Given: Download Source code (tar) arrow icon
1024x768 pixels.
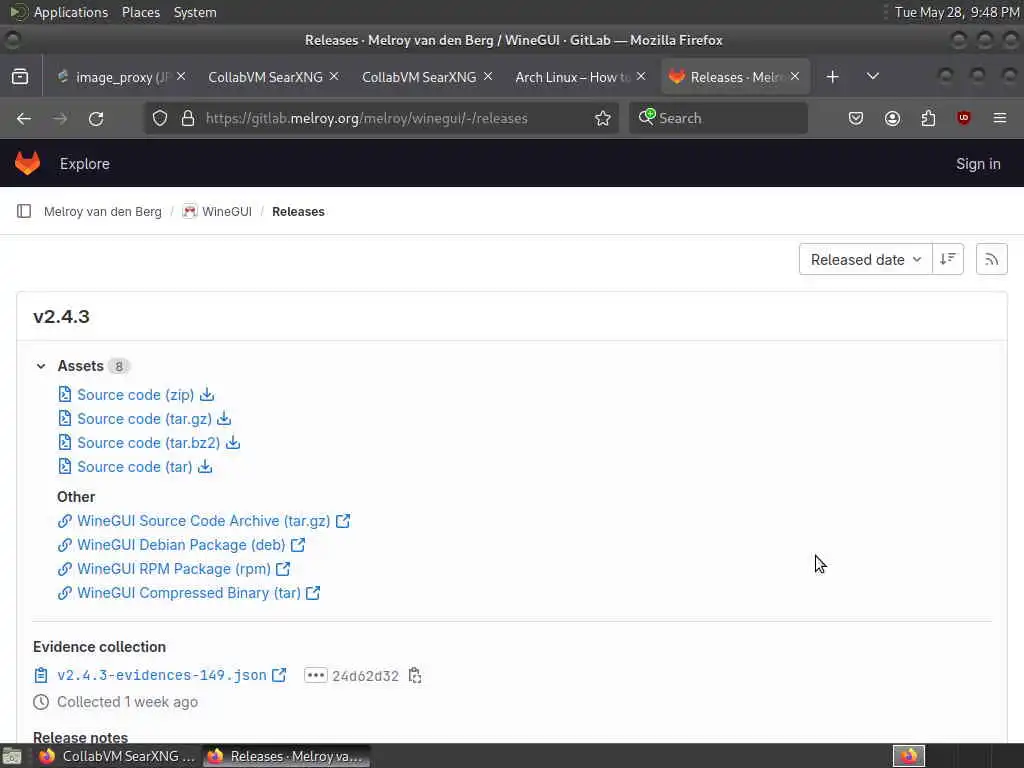Looking at the screenshot, I should (x=205, y=467).
